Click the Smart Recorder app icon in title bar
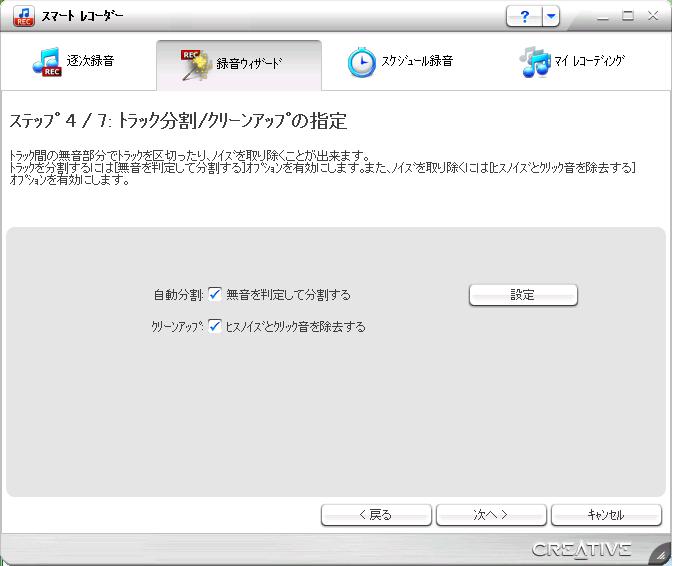The width and height of the screenshot is (683, 566). tap(21, 18)
